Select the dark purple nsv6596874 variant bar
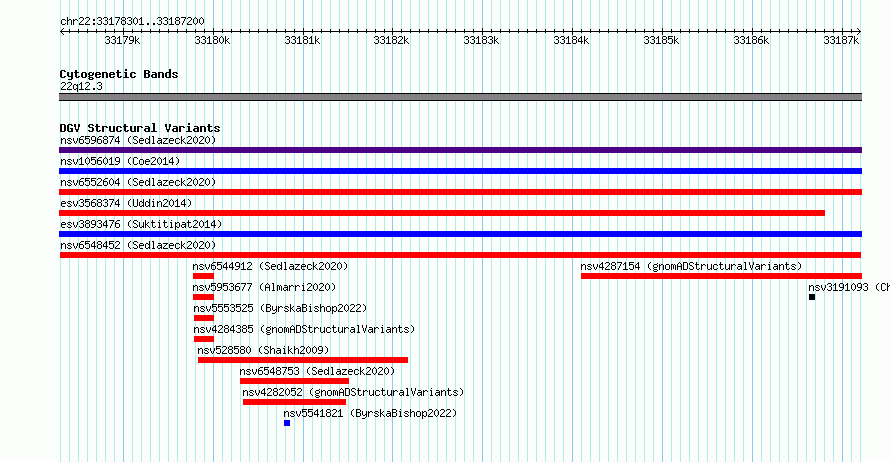 (x=460, y=150)
